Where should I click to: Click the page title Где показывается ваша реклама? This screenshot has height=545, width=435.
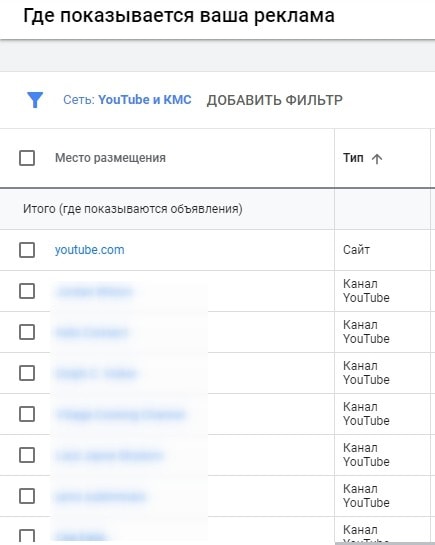(x=179, y=15)
